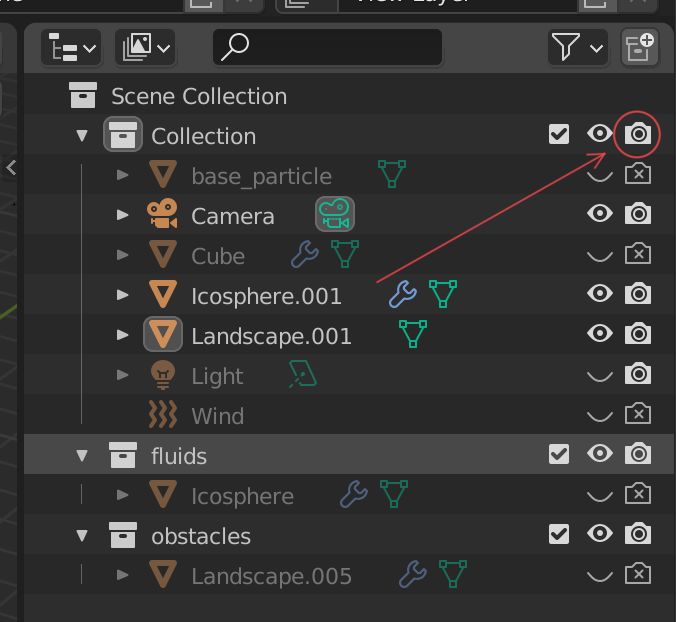Enable base_particle in renders
Screen dimensions: 676x622
[x=638, y=174]
